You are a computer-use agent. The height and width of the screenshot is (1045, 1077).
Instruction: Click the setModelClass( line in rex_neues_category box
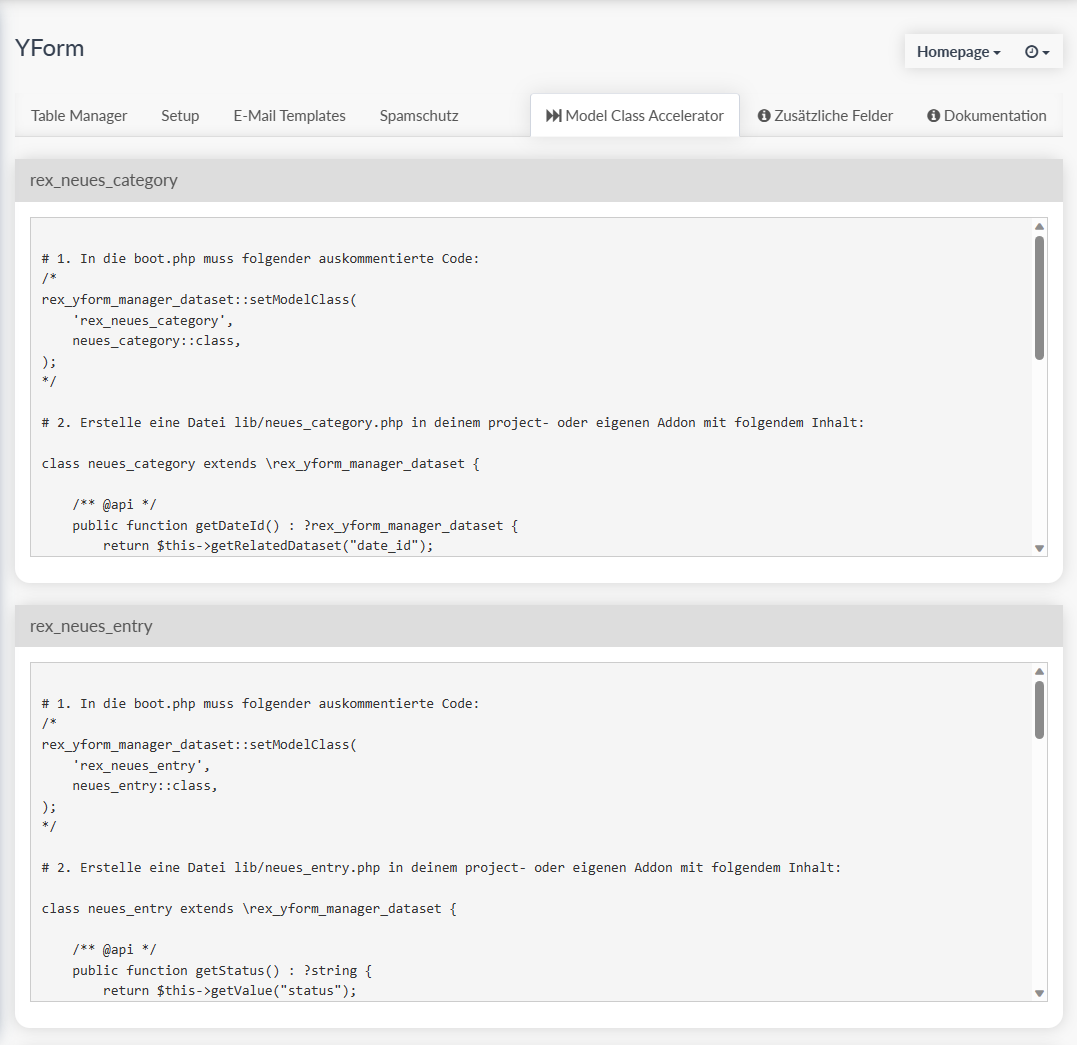(x=199, y=300)
